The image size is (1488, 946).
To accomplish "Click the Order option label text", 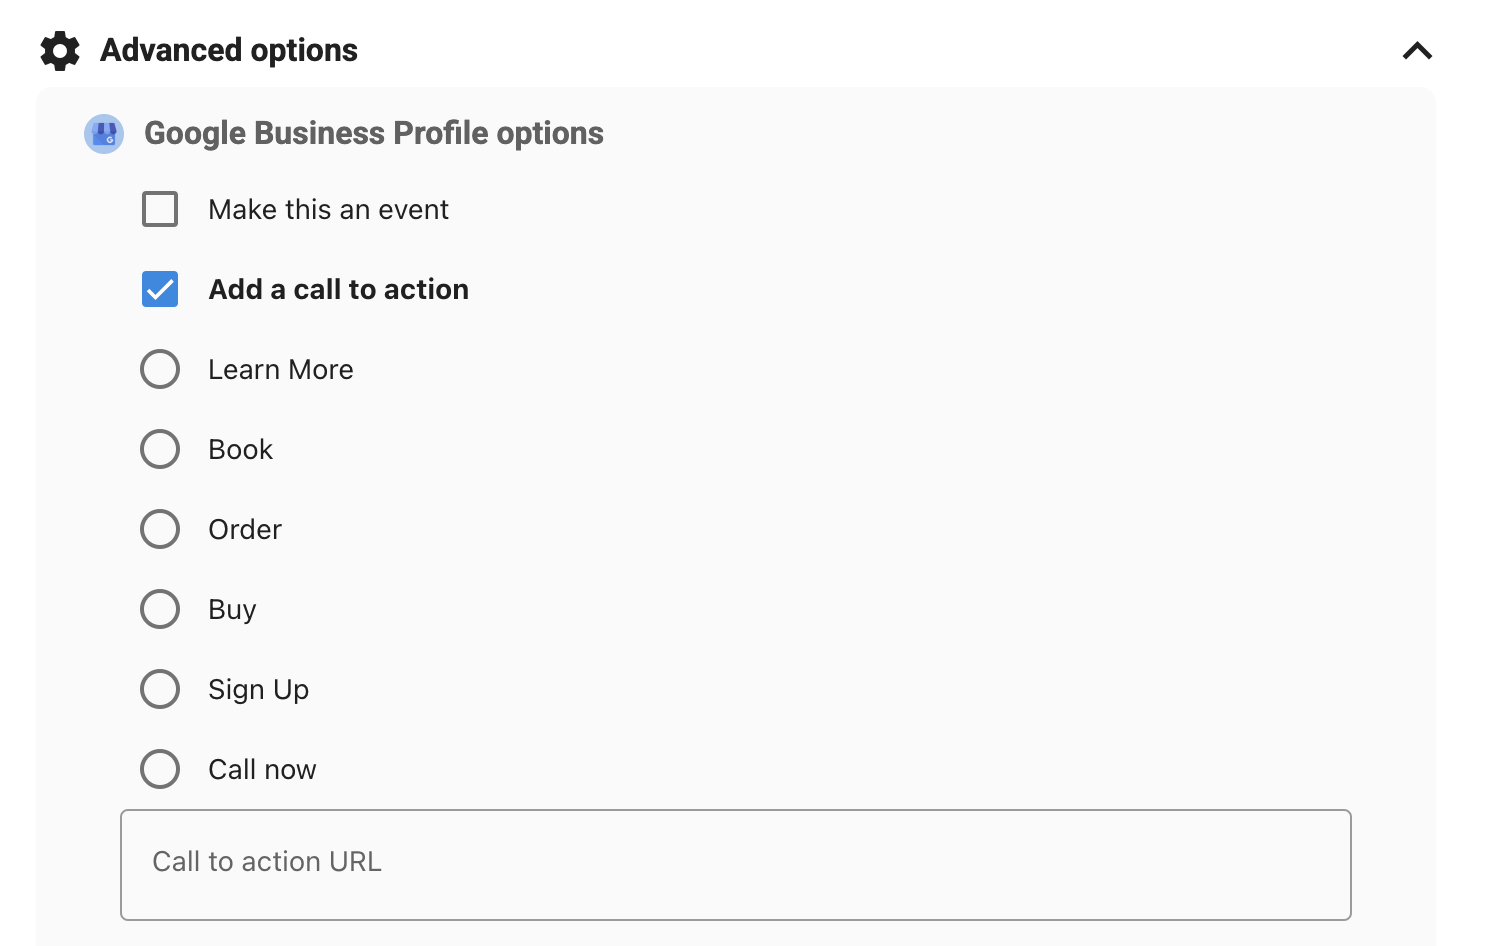I will click(x=245, y=530).
